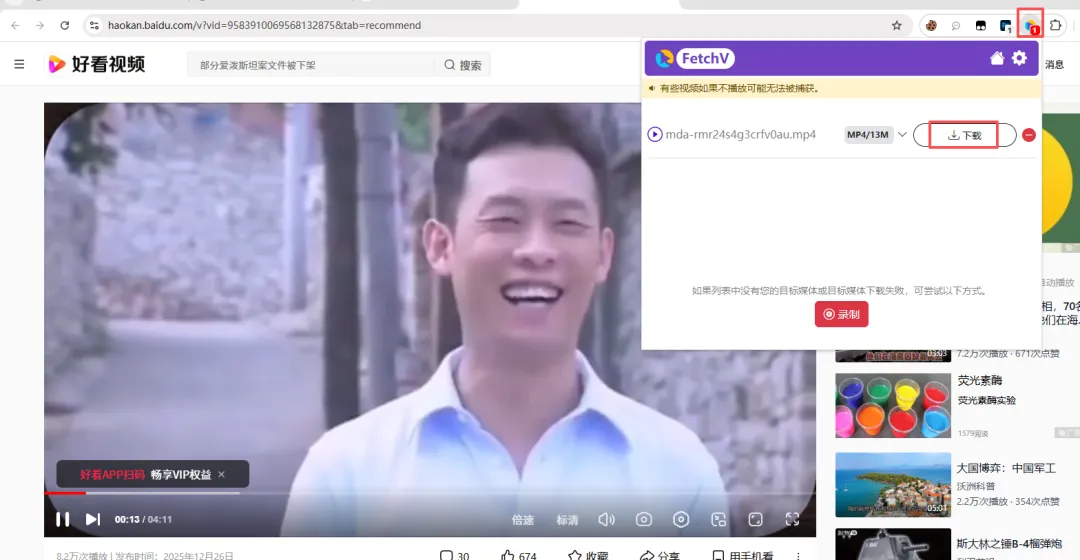
Task: Open the 倍速 playback speed menu
Action: pos(523,520)
